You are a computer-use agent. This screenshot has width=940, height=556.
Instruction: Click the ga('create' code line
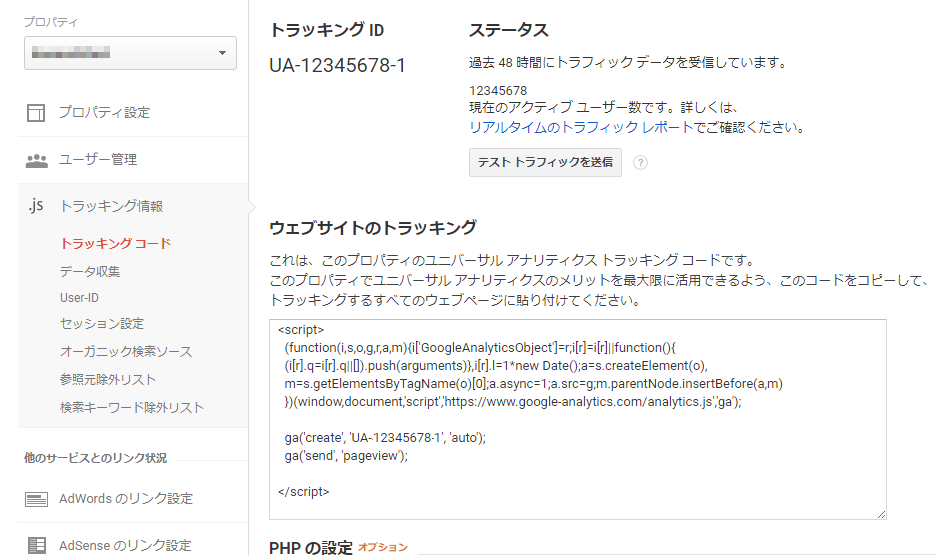385,438
